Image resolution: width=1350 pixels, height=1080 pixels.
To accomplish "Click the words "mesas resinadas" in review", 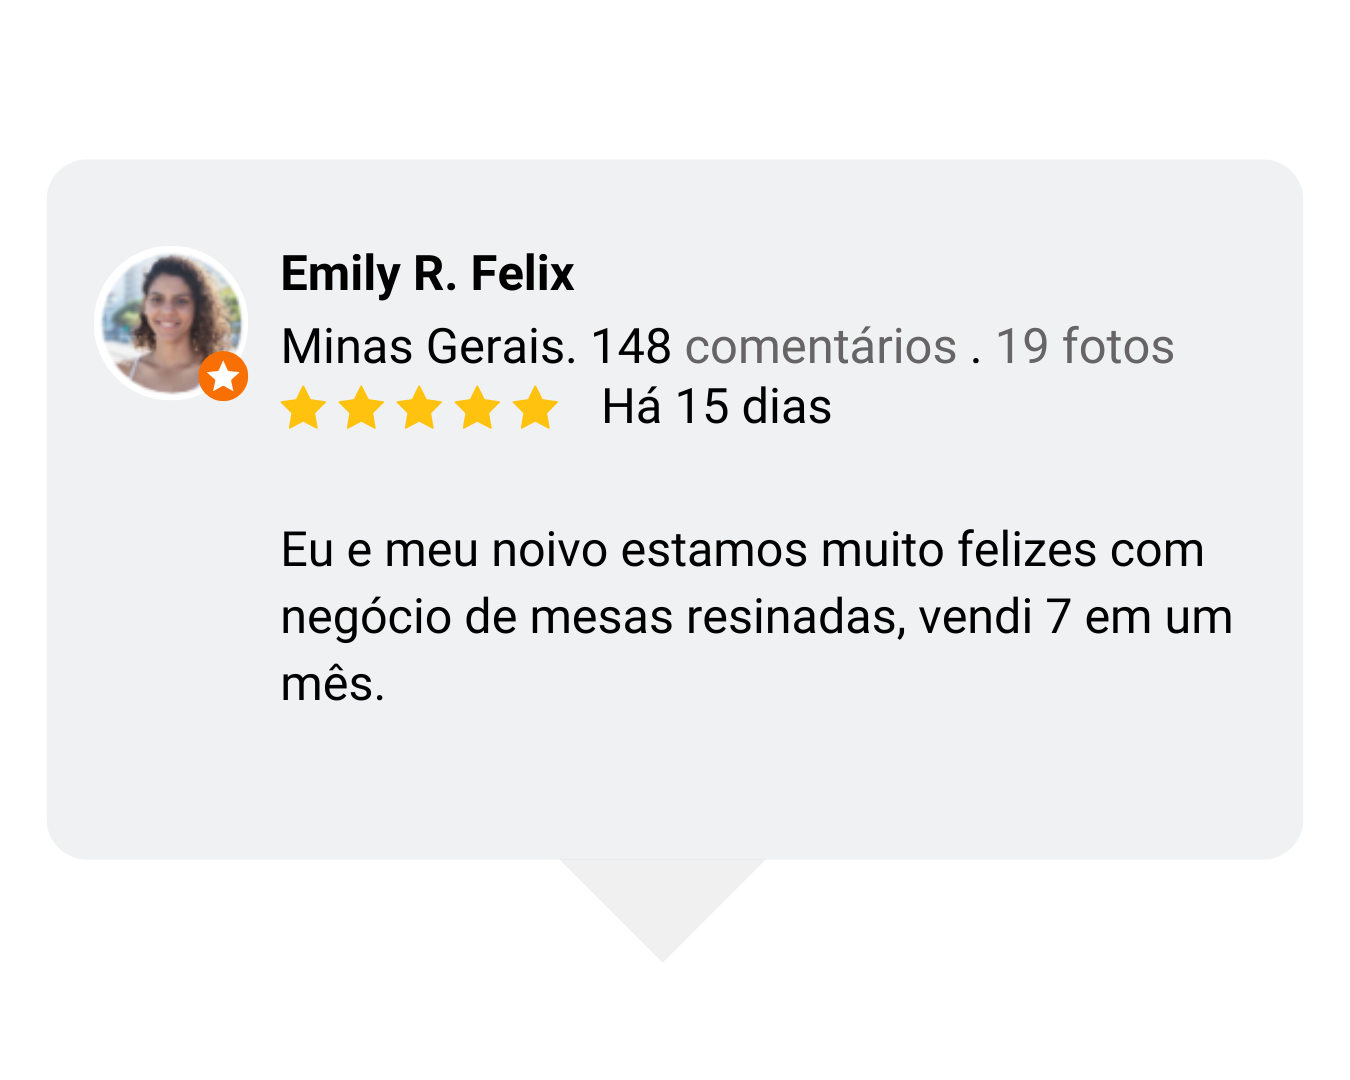I will pos(717,617).
